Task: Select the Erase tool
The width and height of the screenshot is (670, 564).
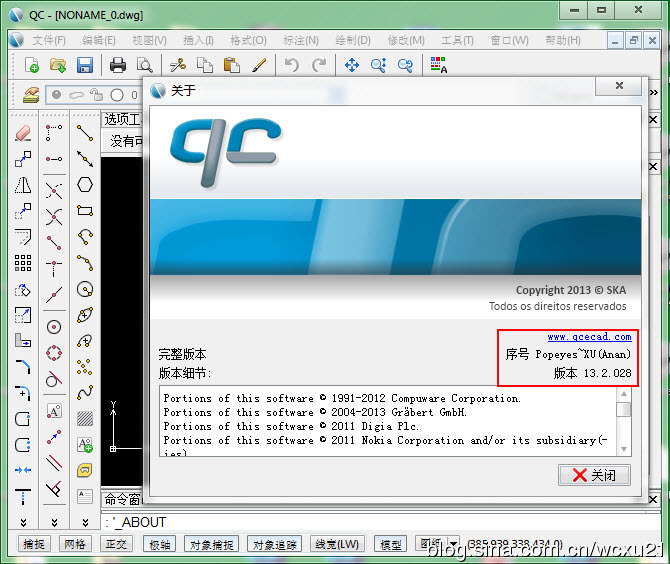Action: pyautogui.click(x=23, y=133)
